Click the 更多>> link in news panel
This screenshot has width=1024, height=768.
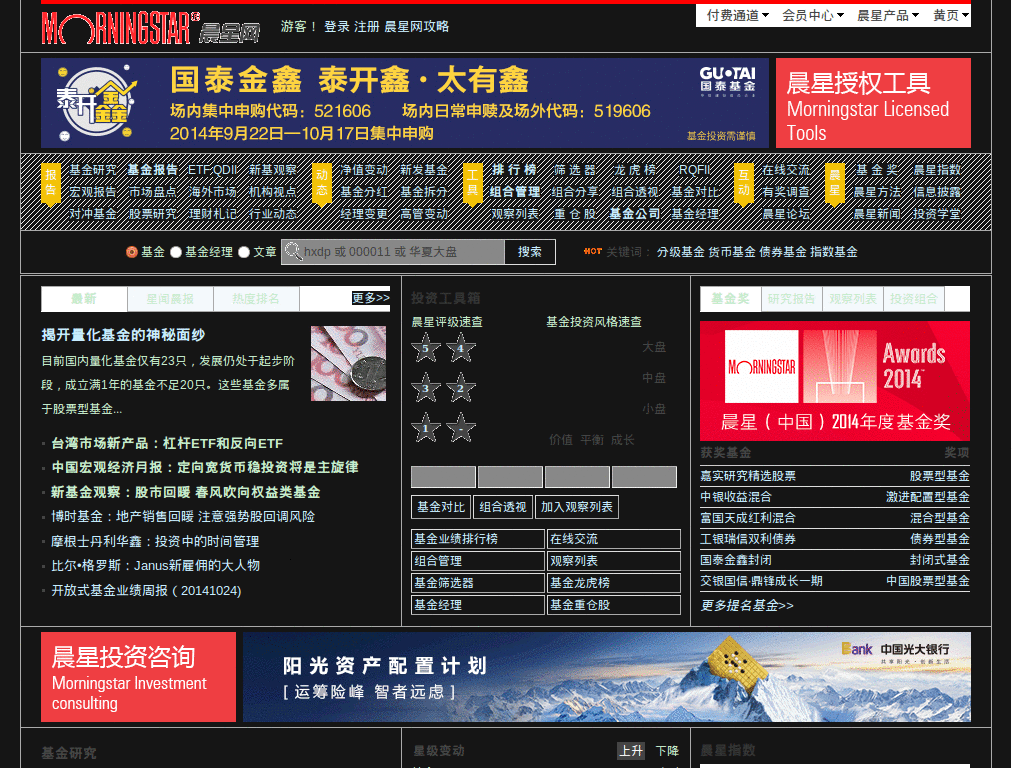370,298
